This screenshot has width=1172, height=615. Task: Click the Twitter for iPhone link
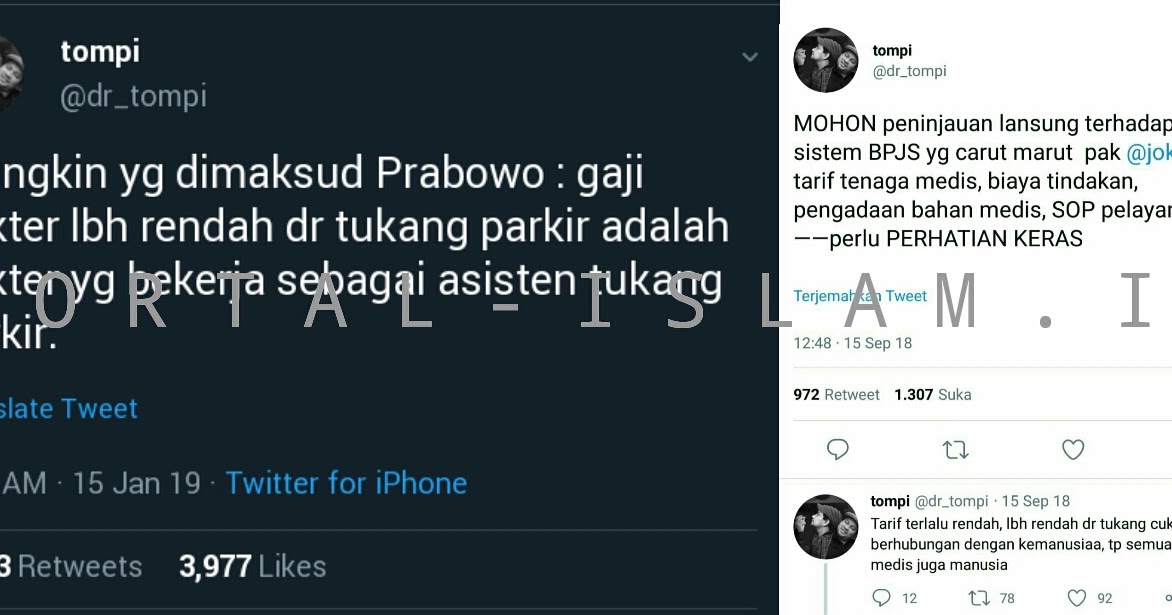pos(346,483)
